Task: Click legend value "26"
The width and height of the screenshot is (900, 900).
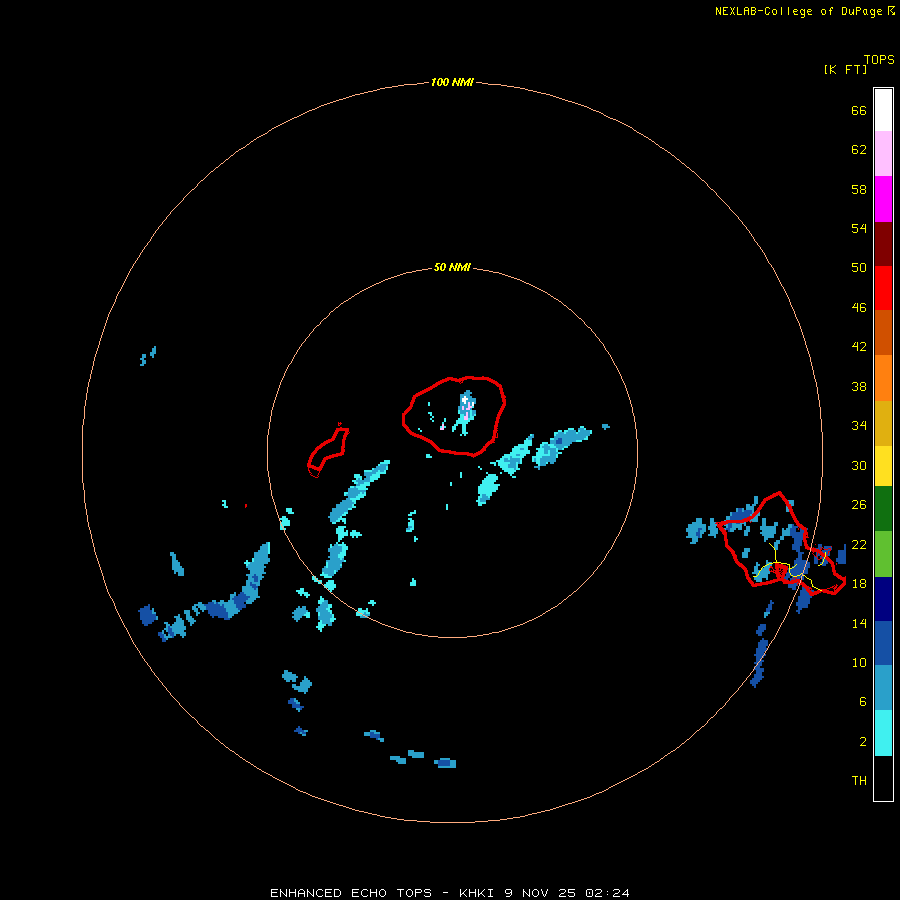Action: click(x=859, y=504)
